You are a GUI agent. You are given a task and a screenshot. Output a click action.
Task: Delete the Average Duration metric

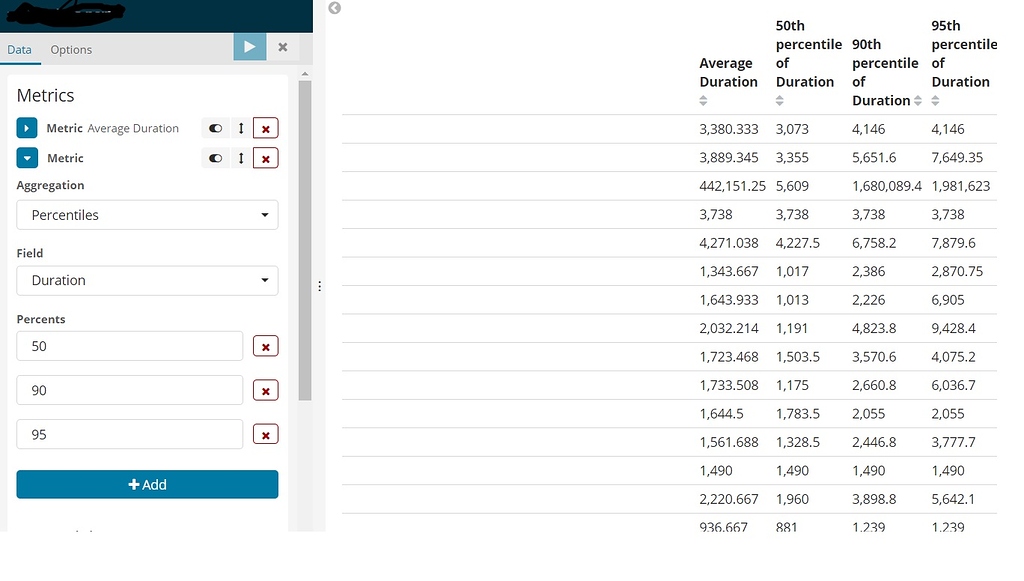264,128
